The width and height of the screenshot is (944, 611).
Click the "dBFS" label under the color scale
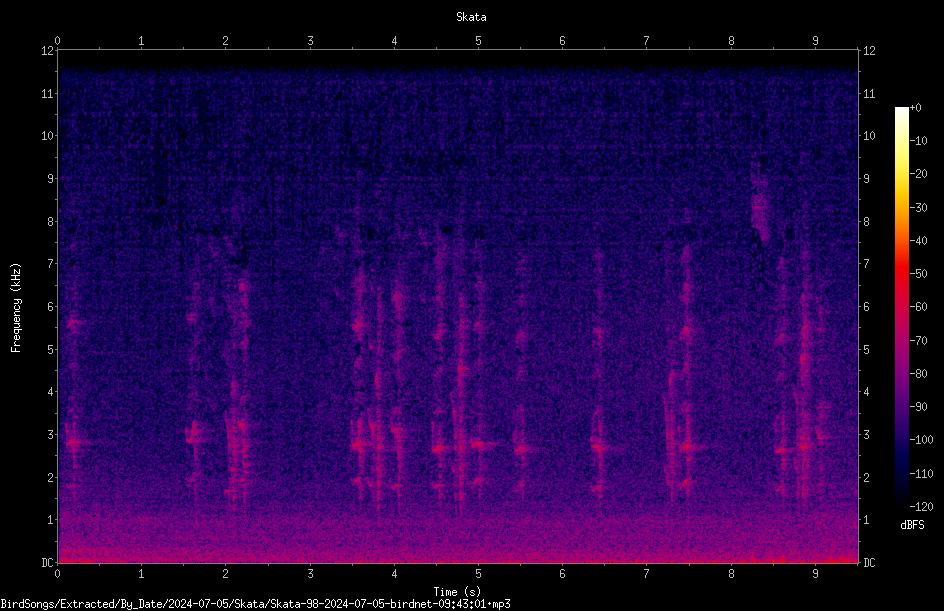(x=912, y=525)
